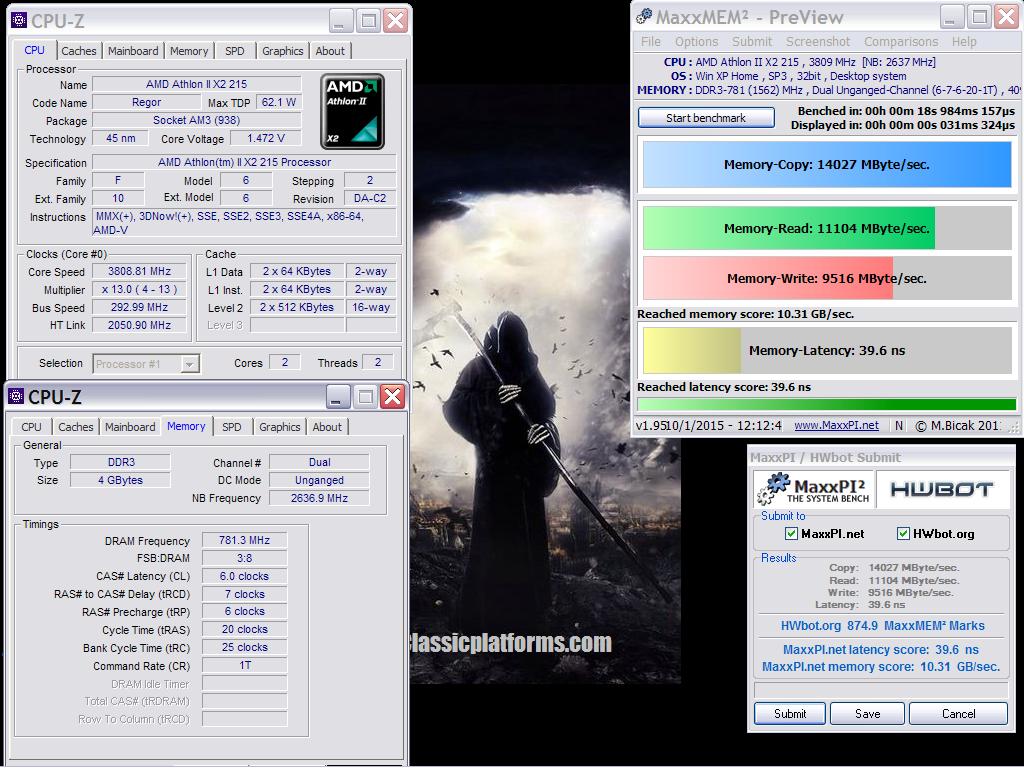
Task: Click the MaxxMEM² gear title icon
Action: (644, 17)
